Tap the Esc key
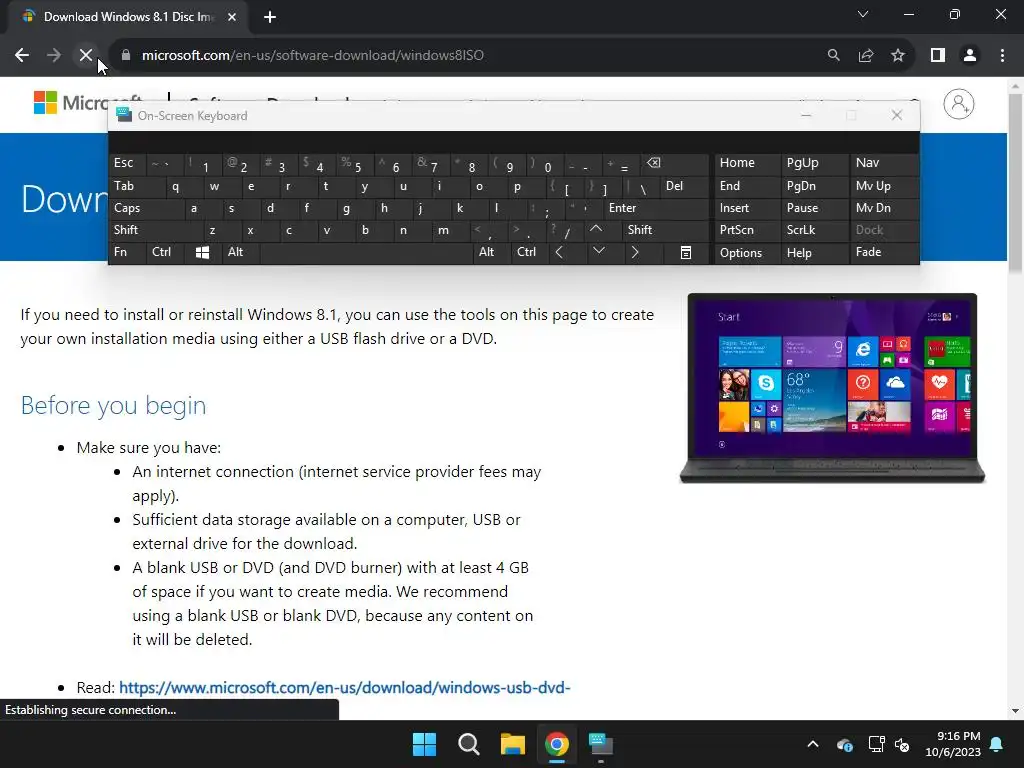Image resolution: width=1024 pixels, height=768 pixels. click(128, 163)
